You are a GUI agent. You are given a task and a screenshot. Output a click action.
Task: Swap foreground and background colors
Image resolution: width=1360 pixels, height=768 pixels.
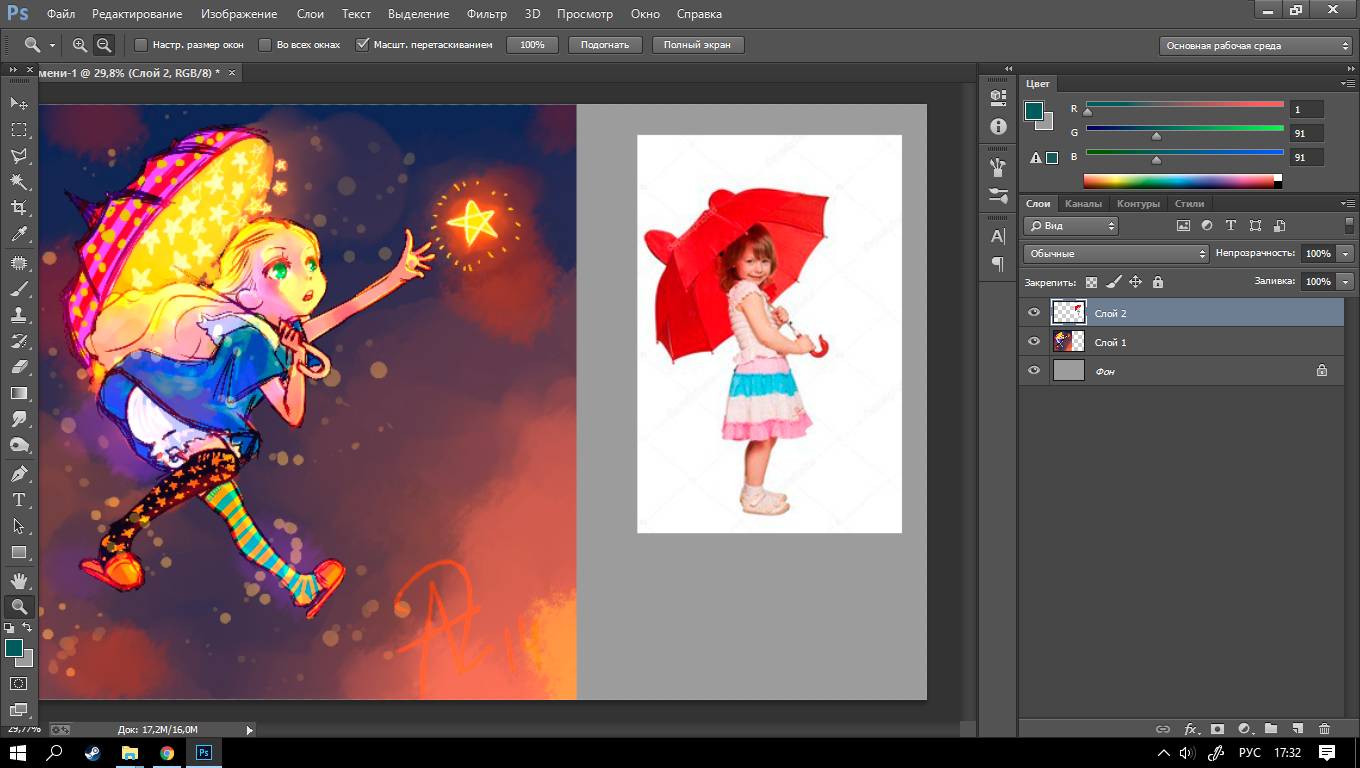point(28,627)
